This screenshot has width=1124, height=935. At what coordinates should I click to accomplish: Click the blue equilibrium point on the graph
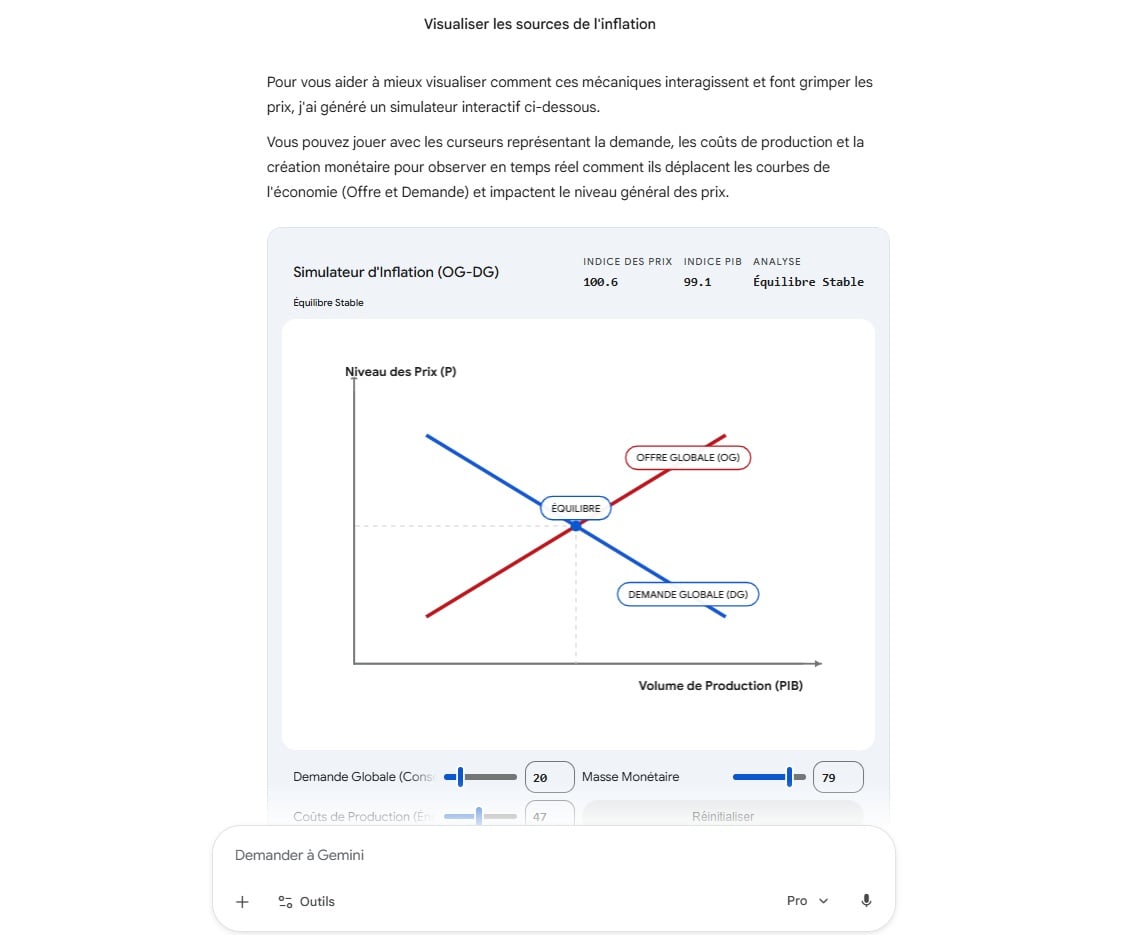tap(576, 525)
